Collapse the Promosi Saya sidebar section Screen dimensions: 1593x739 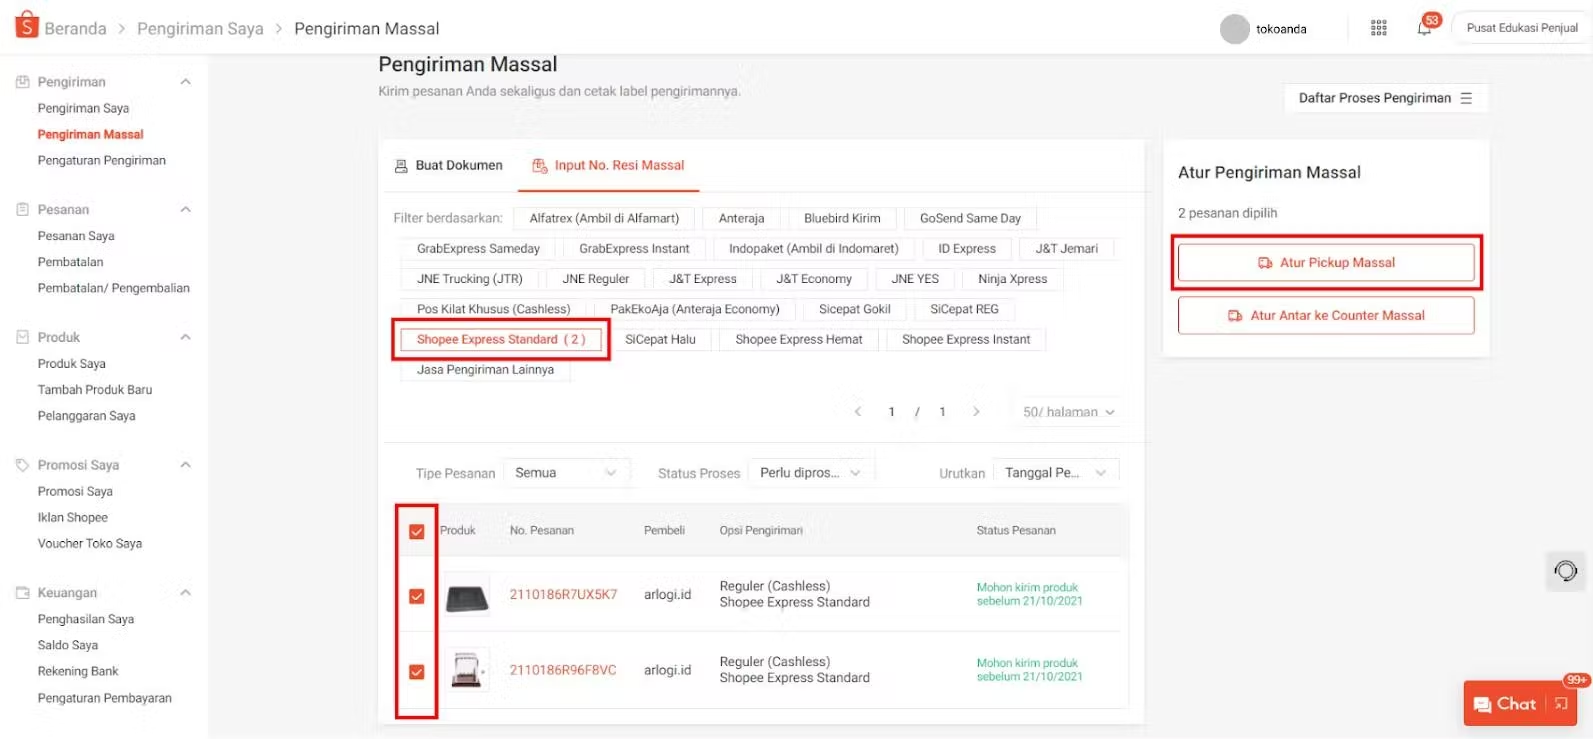[185, 465]
